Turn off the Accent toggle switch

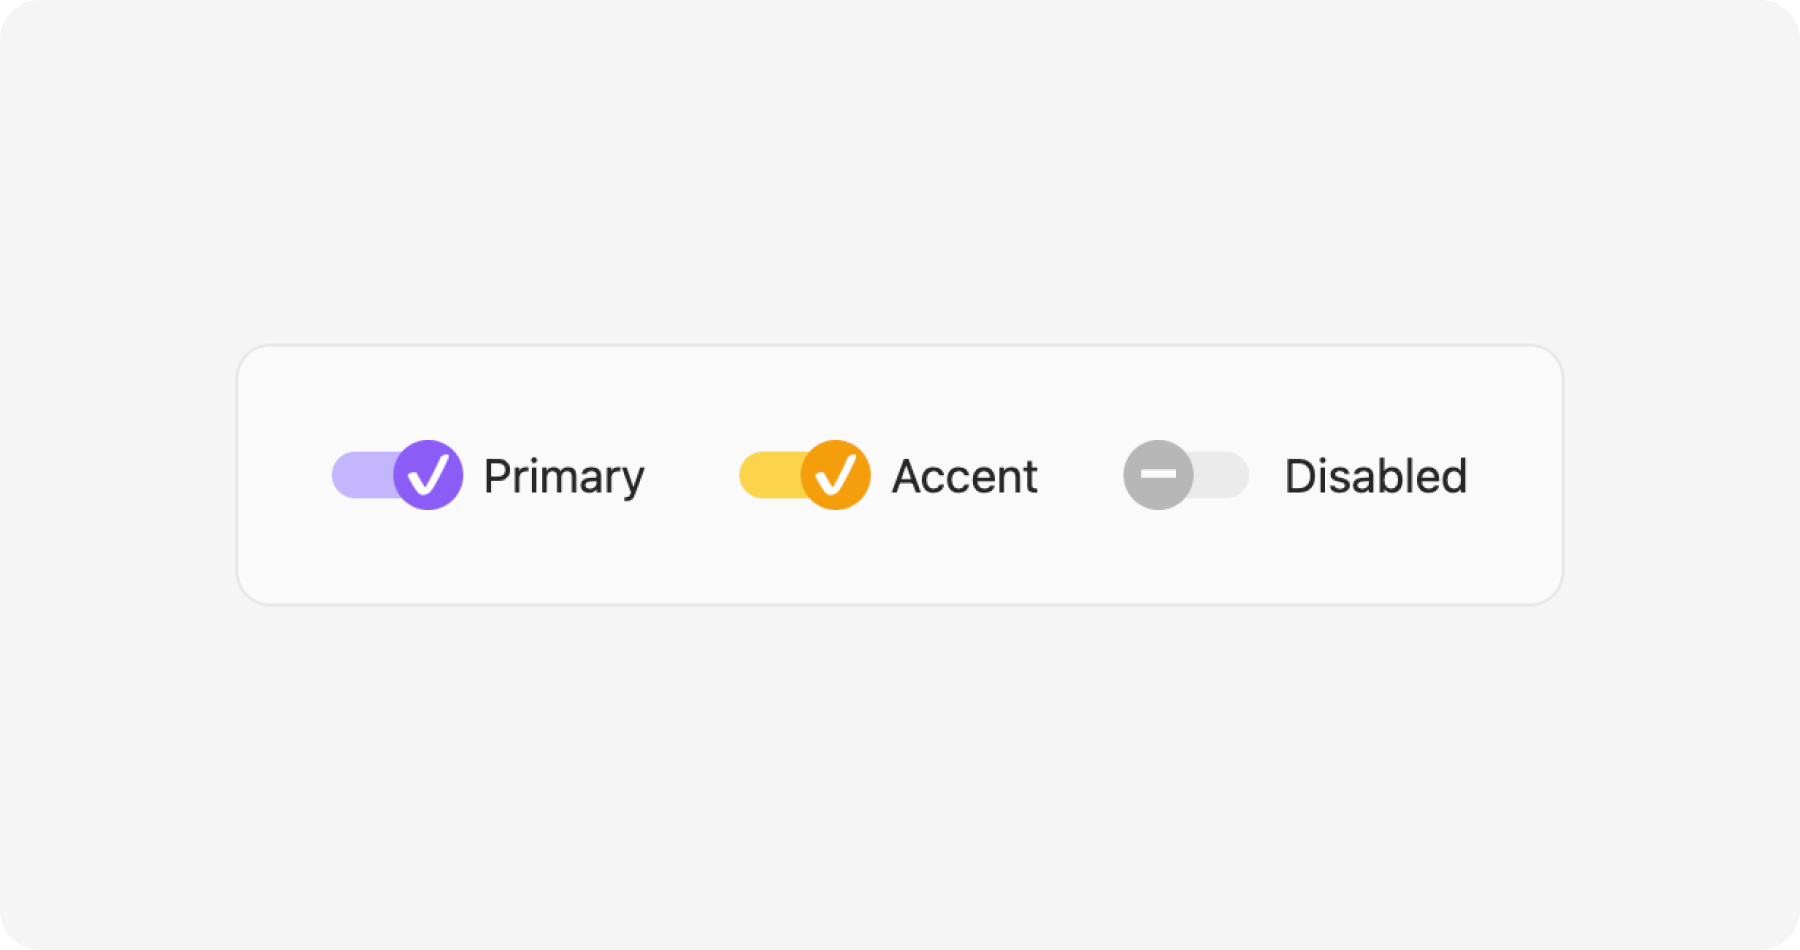(x=804, y=475)
